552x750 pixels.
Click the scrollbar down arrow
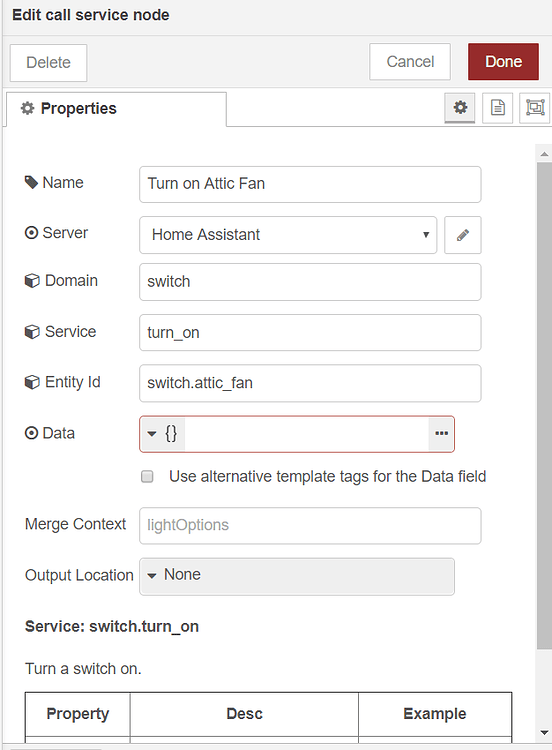[x=544, y=732]
